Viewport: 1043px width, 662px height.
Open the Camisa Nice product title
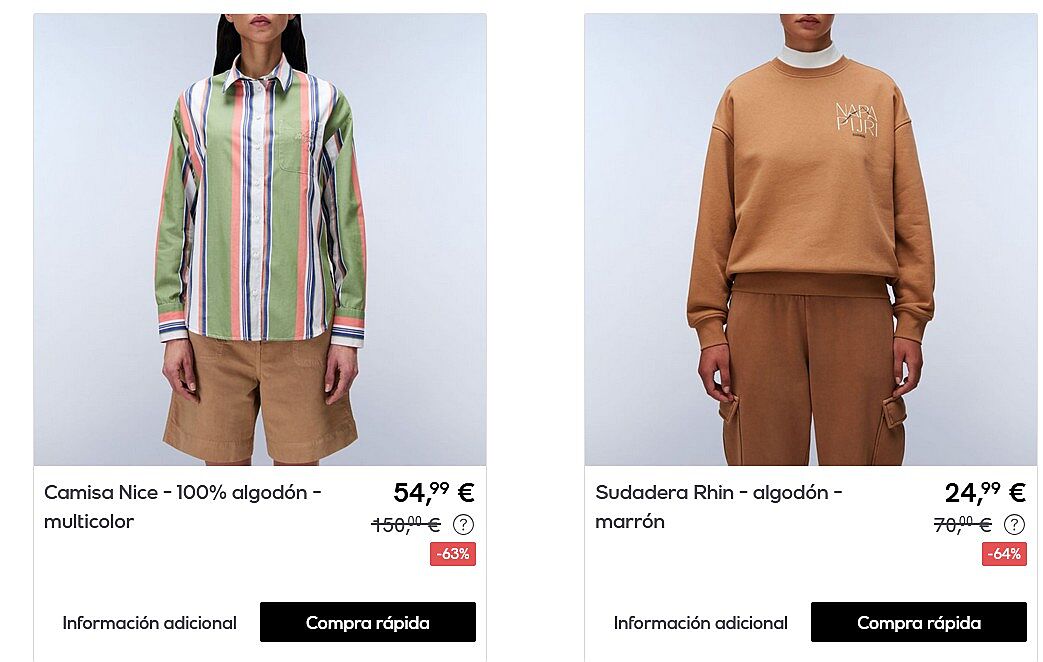183,507
